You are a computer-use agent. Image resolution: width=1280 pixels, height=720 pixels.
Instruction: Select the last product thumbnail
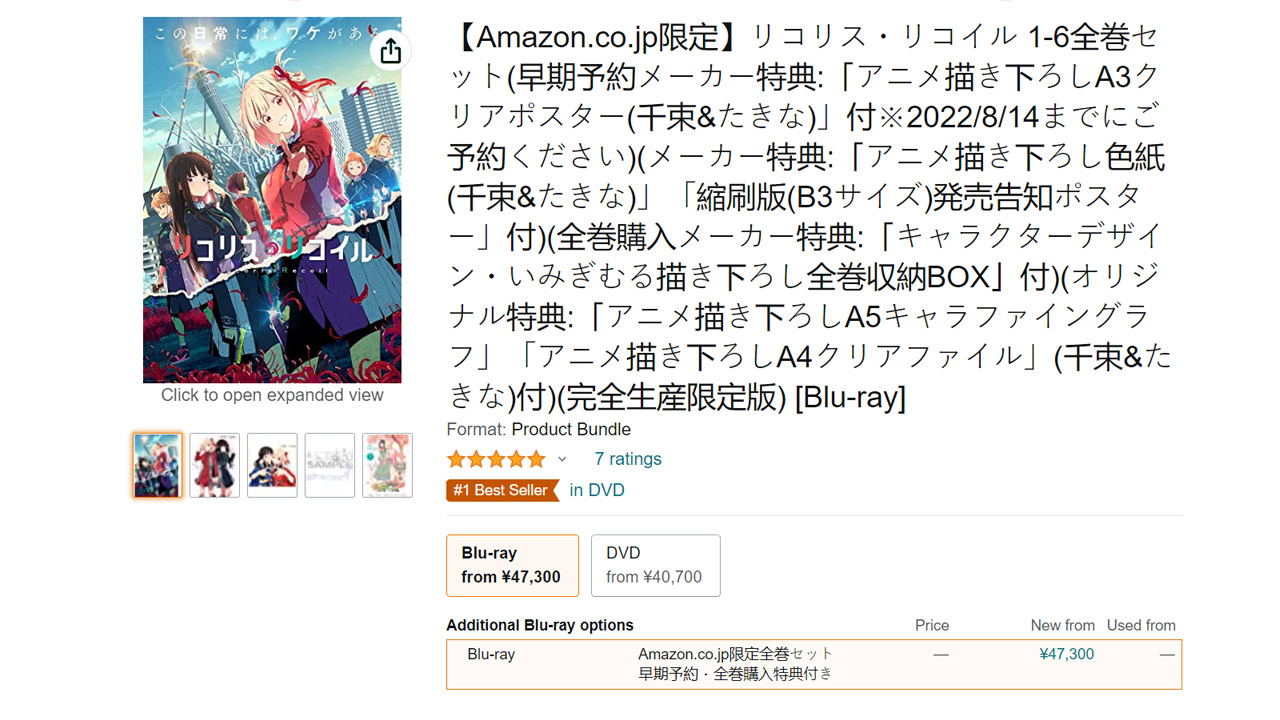click(x=386, y=464)
